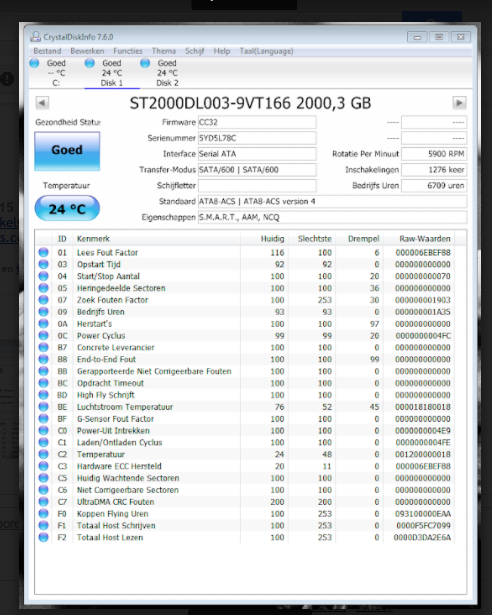
Task: Click the 24 °C temperature button
Action: (67, 208)
